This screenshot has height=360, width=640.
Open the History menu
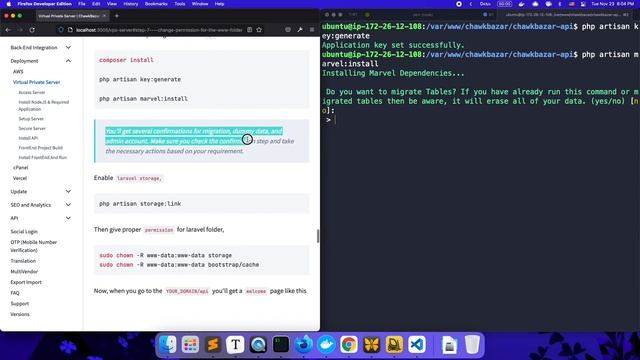131,4
